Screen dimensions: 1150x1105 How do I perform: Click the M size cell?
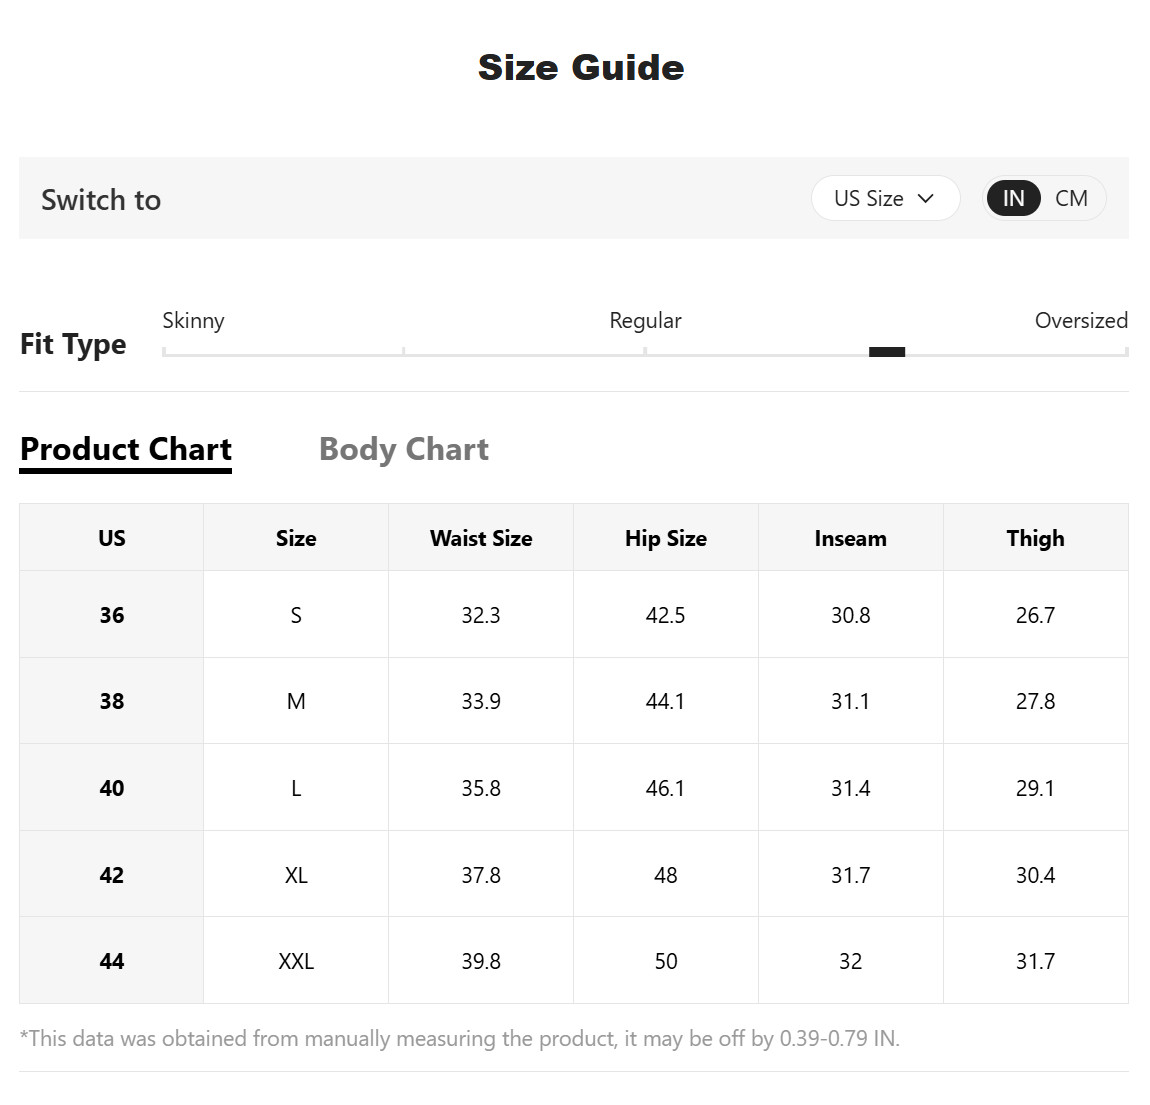tap(296, 701)
